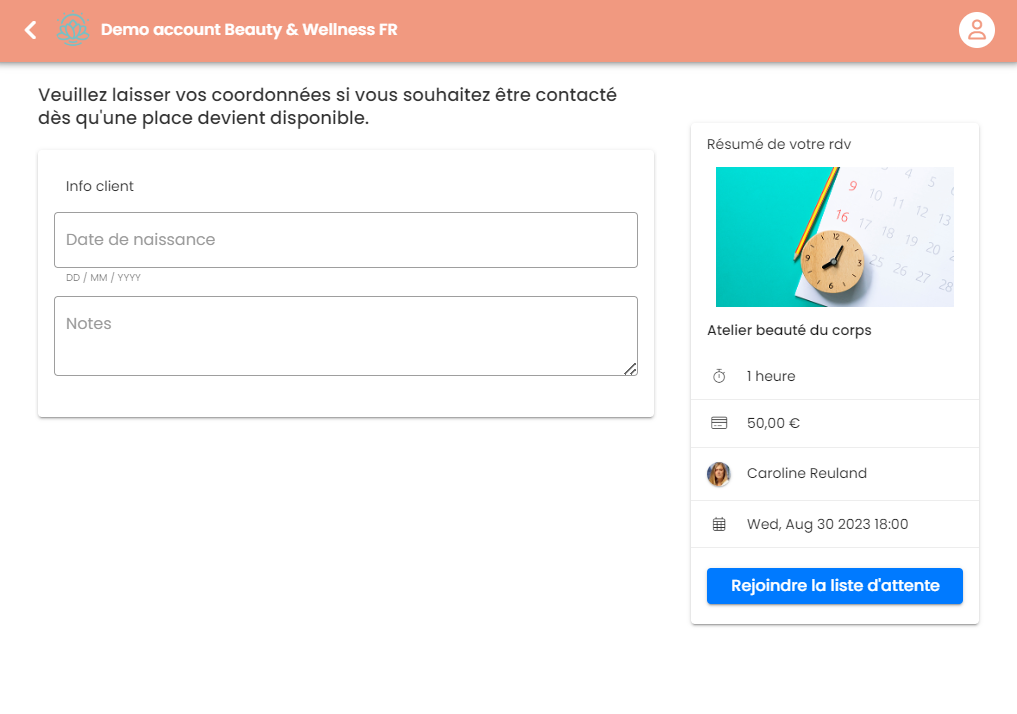
Task: Click Rejoindre la liste d'attente button
Action: (x=835, y=586)
